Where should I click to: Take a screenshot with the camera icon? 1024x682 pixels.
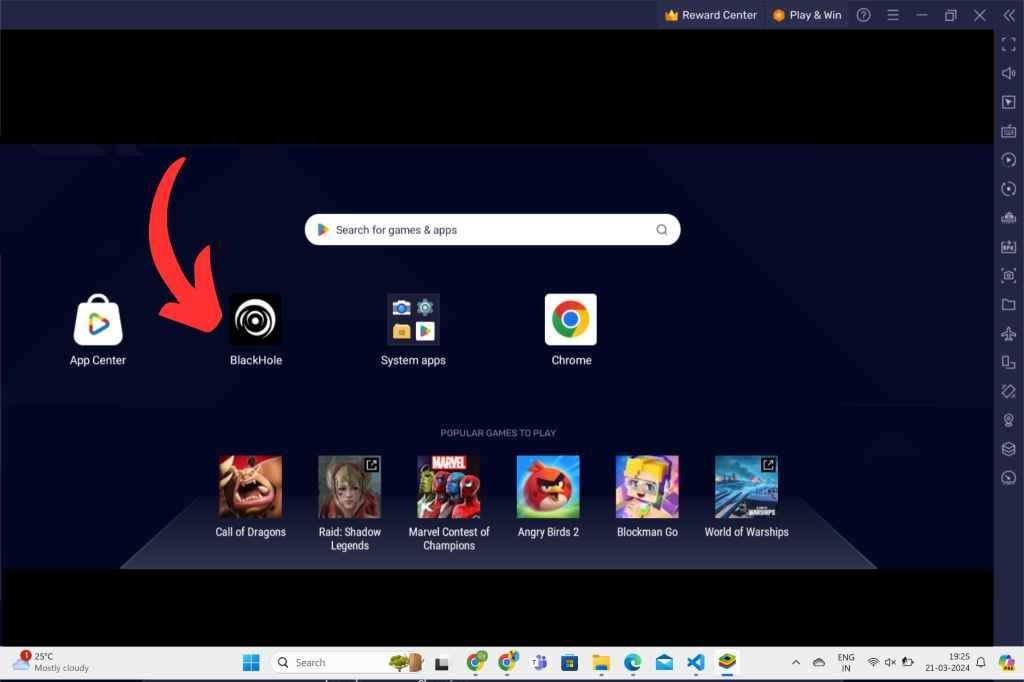coord(1008,276)
